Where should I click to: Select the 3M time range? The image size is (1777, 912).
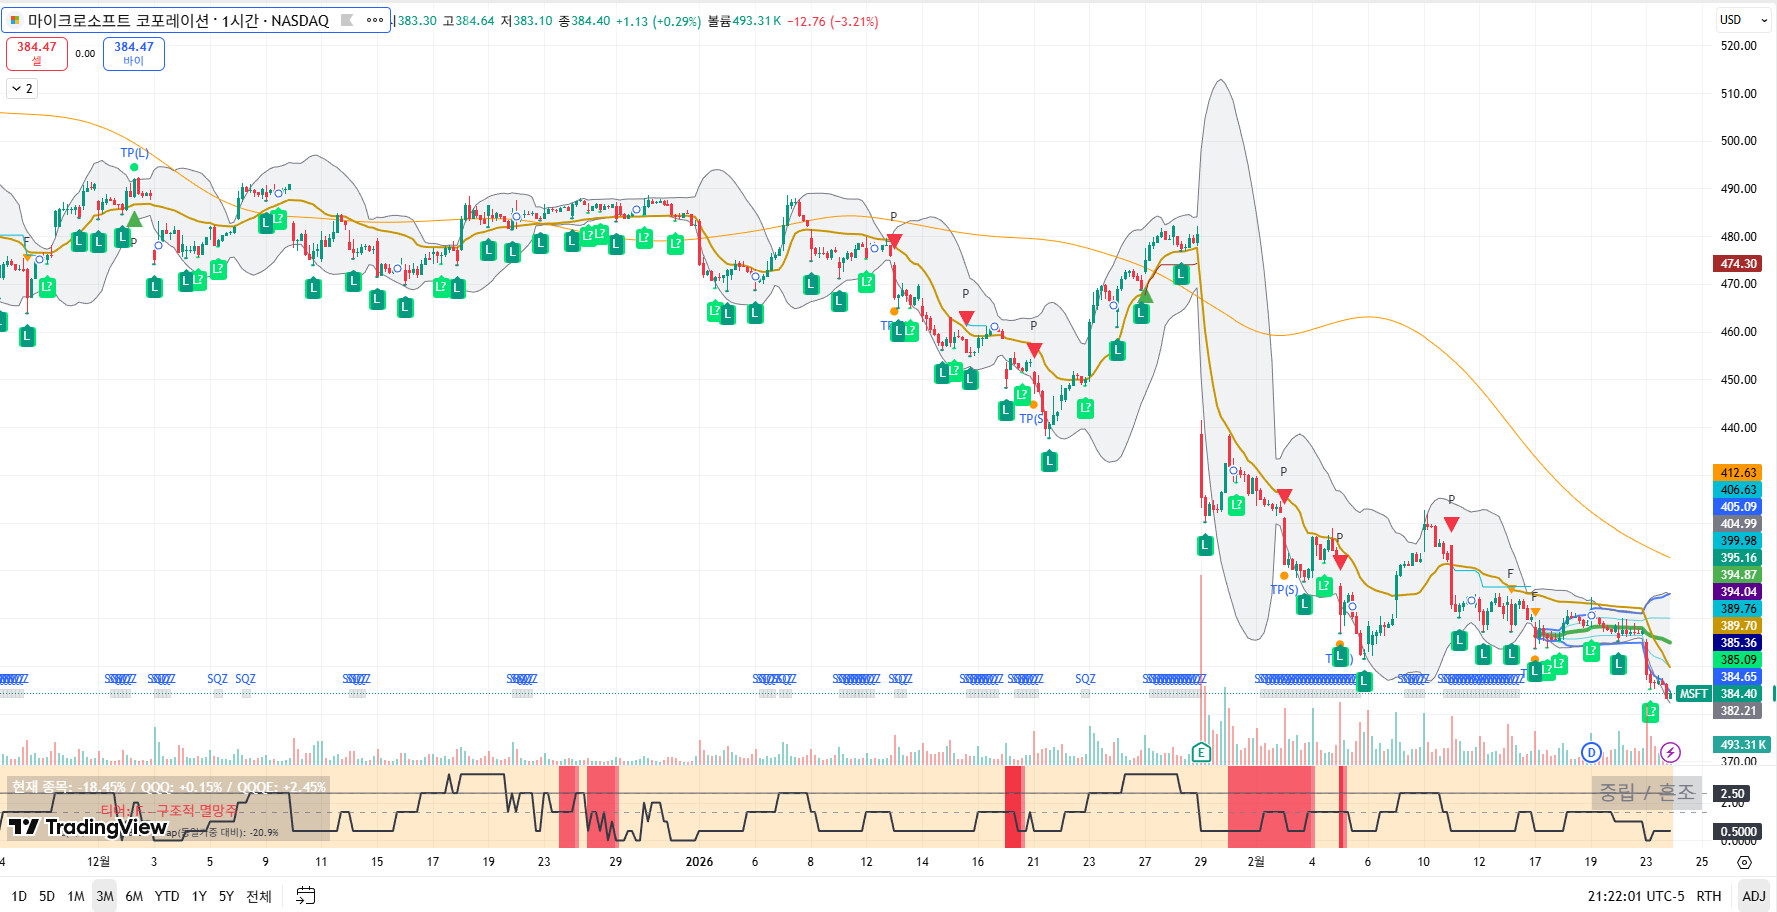(105, 896)
